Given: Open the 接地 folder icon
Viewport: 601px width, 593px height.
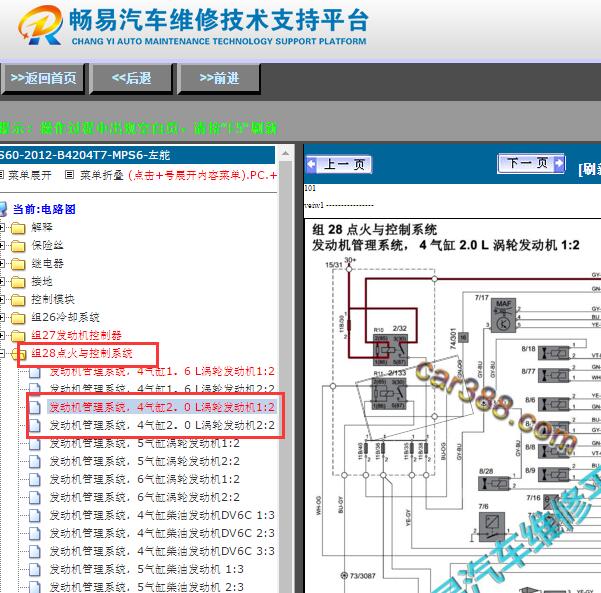Looking at the screenshot, I should pos(18,282).
